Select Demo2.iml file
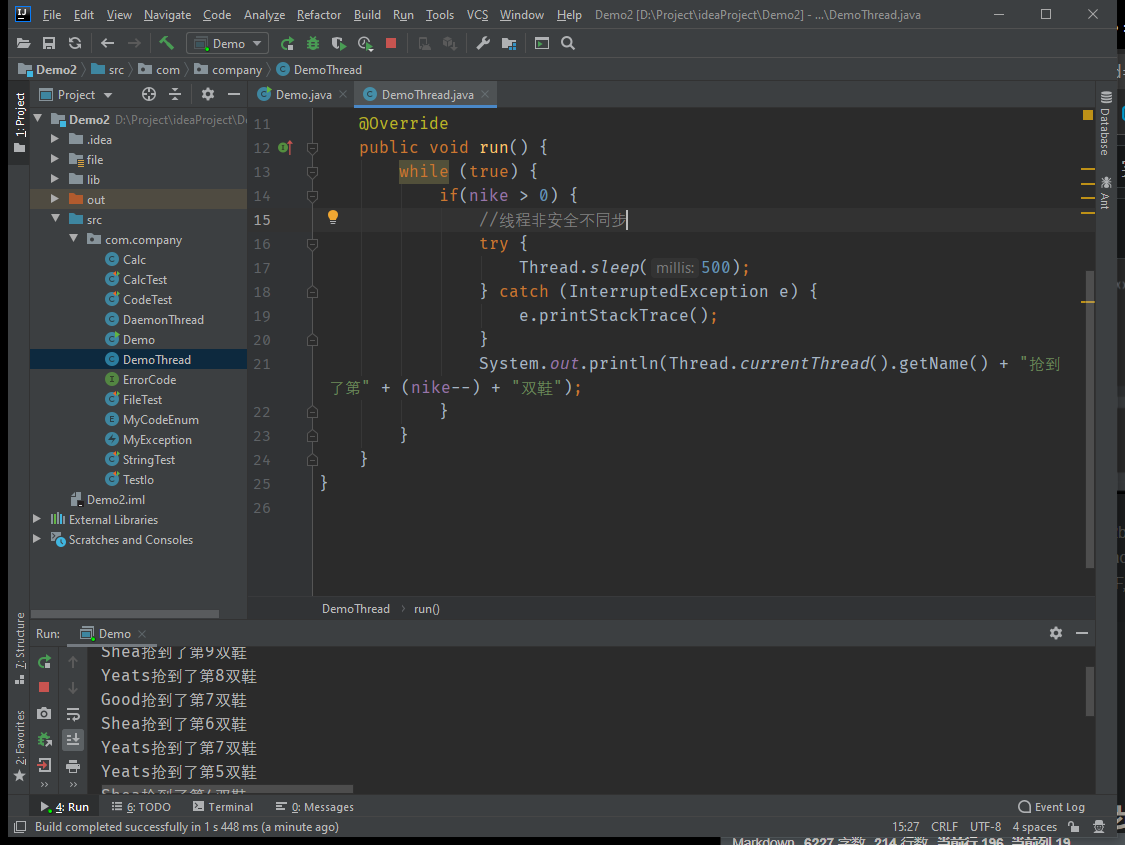The width and height of the screenshot is (1125, 845). pos(115,500)
